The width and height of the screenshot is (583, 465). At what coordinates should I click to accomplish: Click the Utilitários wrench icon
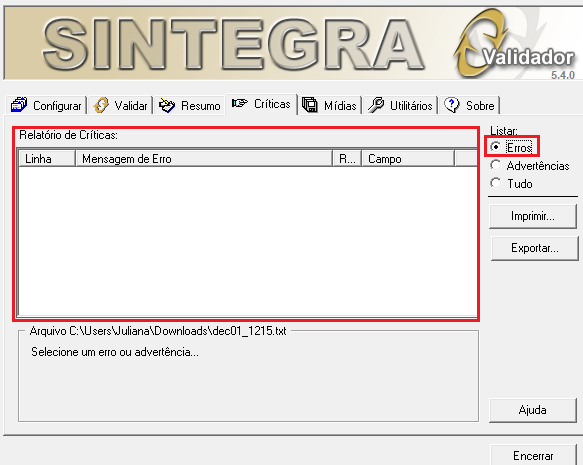[x=376, y=105]
